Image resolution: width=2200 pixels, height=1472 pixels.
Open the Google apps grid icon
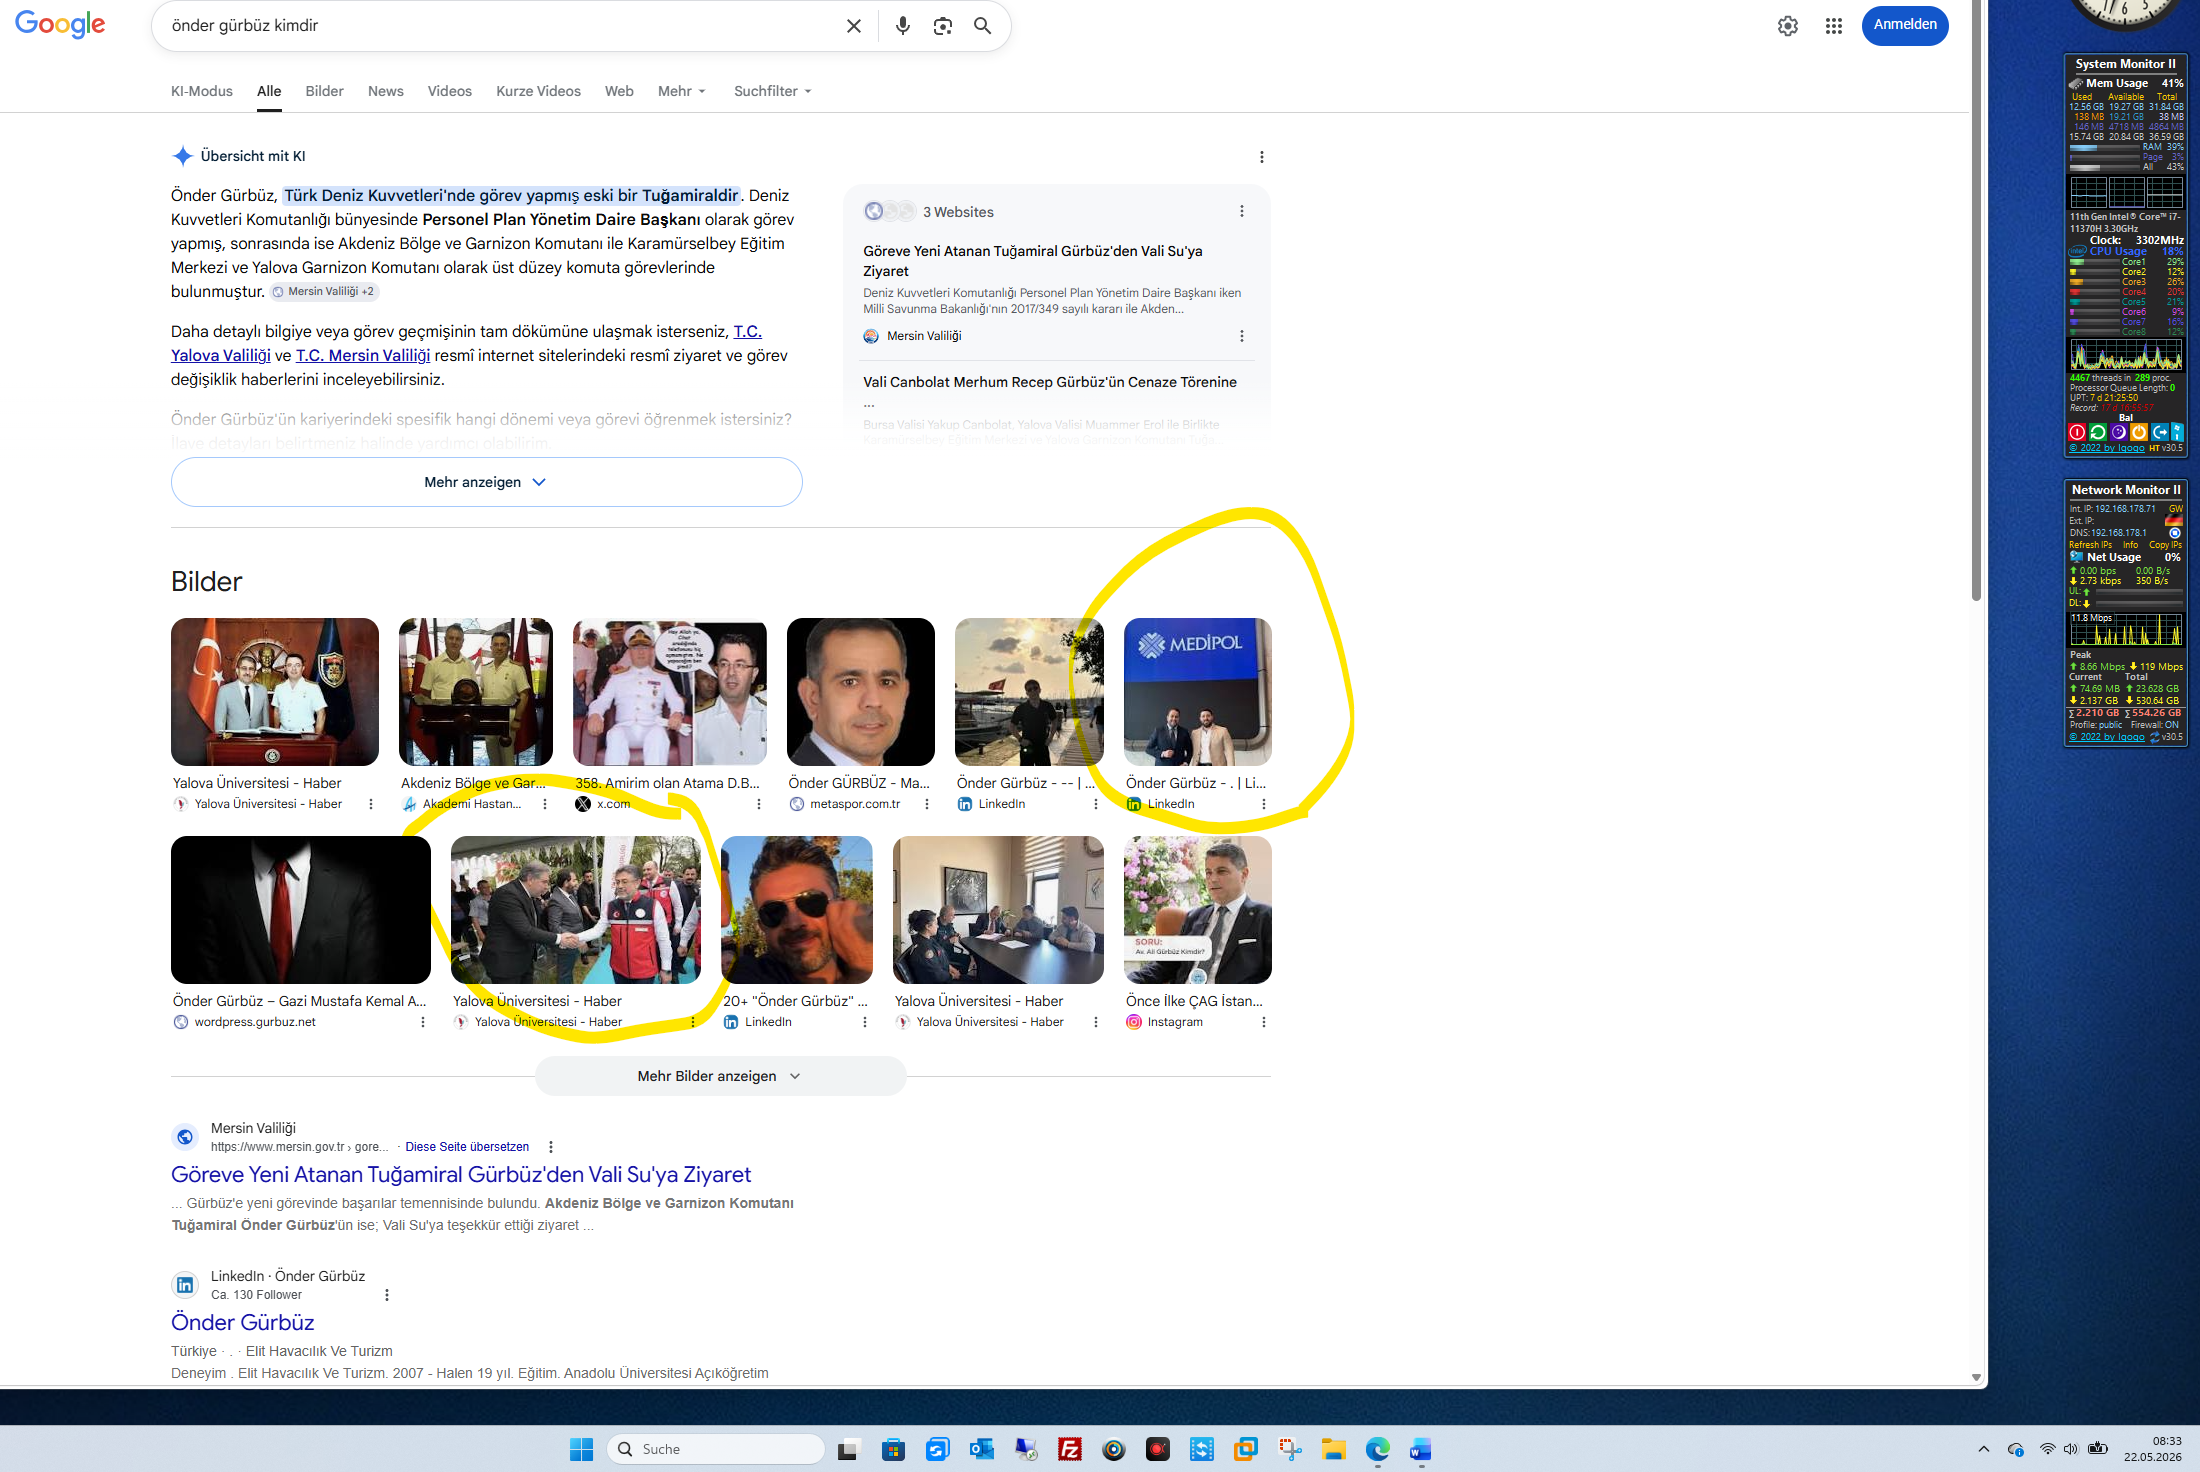click(x=1833, y=26)
